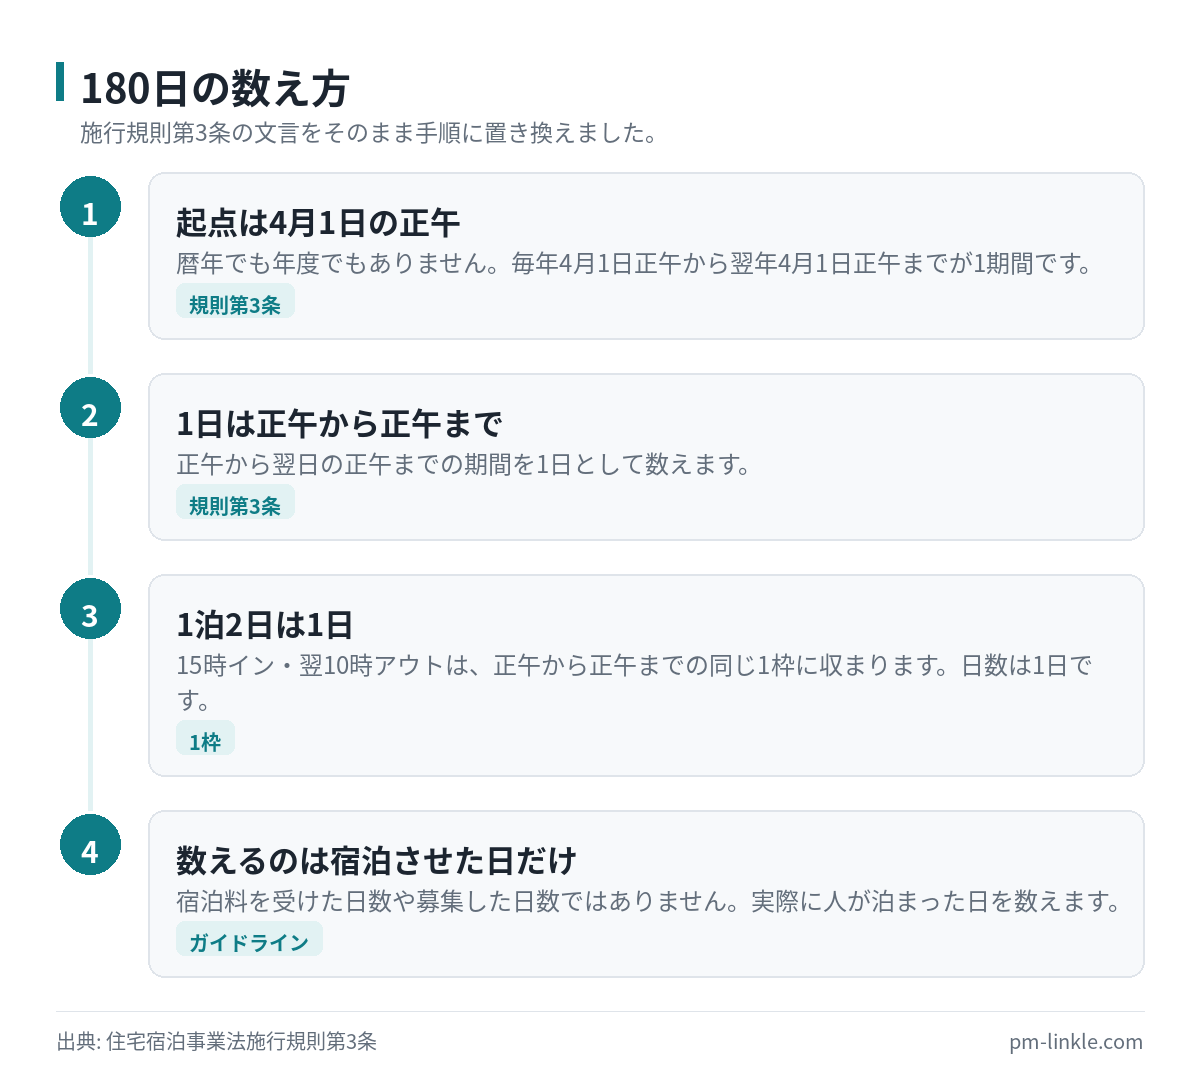The width and height of the screenshot is (1200, 1073).
Task: Click 規則第3条 tag in 起点 card
Action: [x=235, y=302]
